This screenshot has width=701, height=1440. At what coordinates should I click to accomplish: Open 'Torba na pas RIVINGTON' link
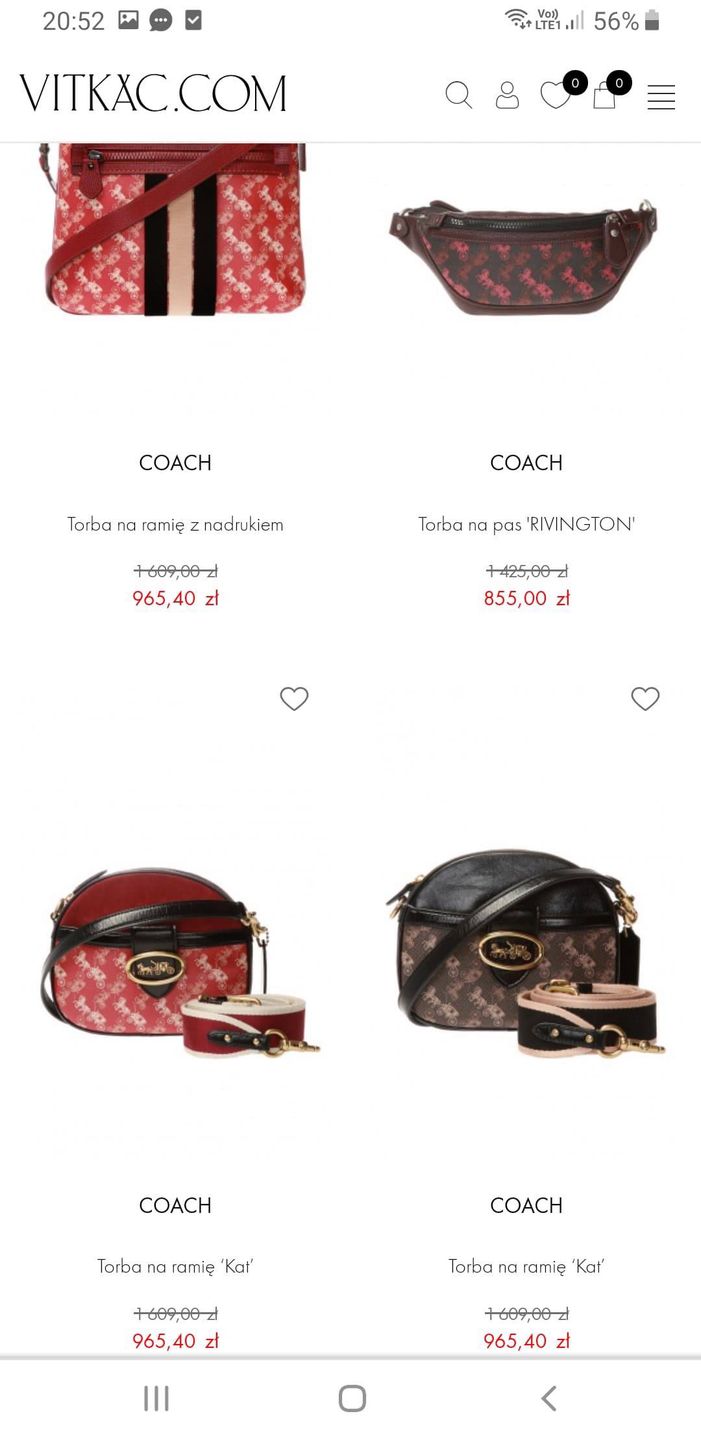click(527, 524)
